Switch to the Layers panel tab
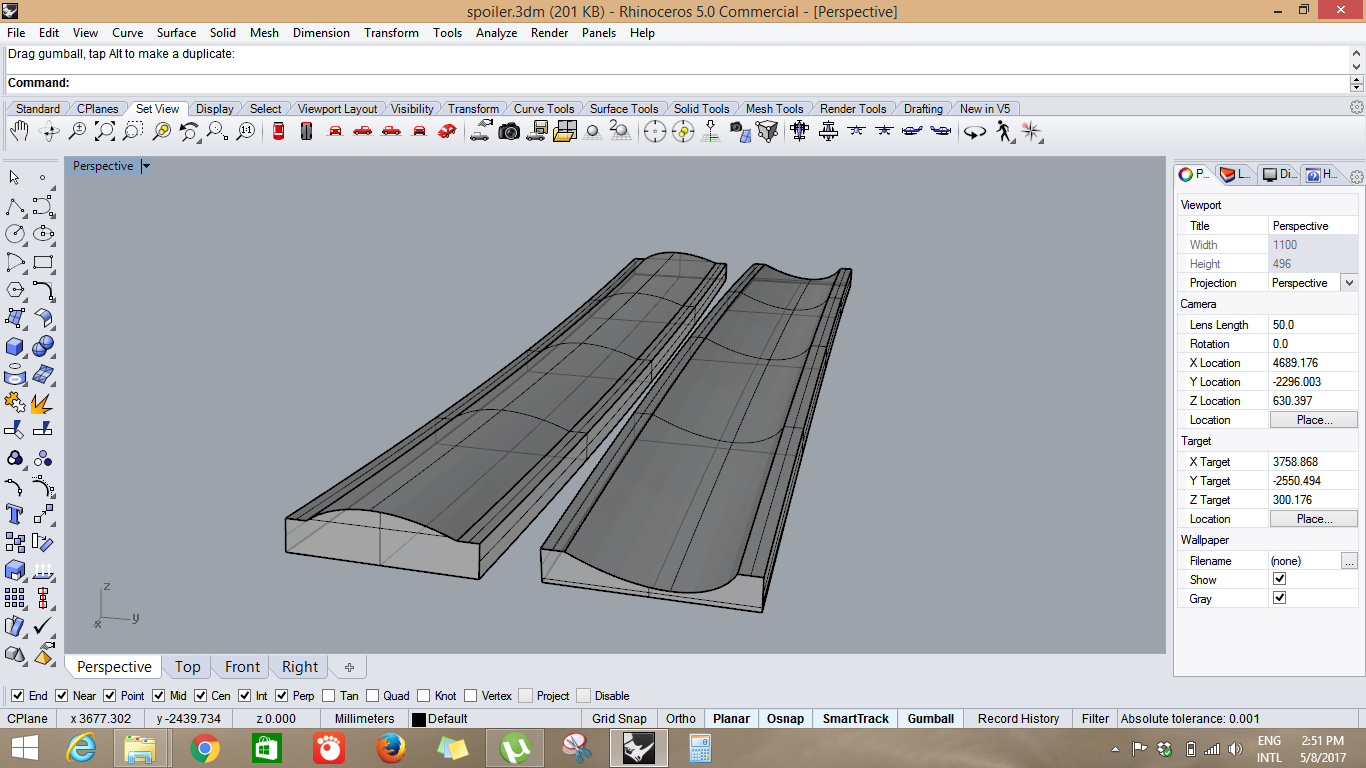The image size is (1366, 768). pyautogui.click(x=1237, y=174)
